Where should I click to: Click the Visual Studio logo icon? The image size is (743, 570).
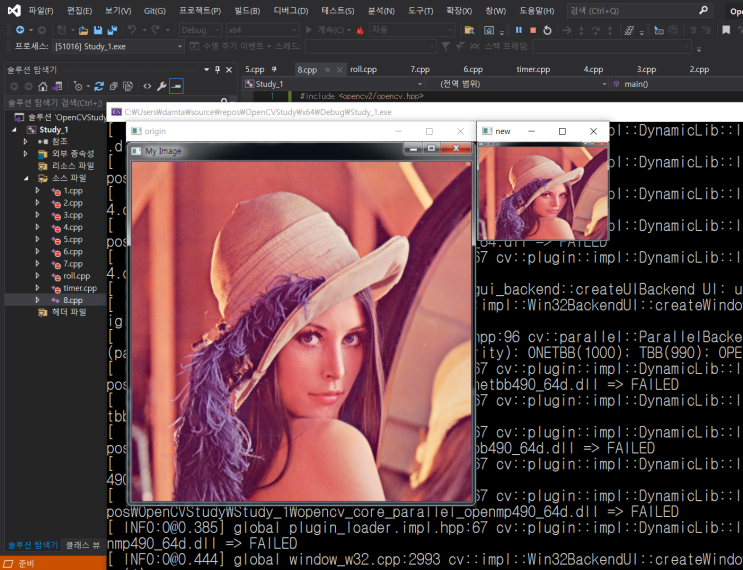pyautogui.click(x=14, y=10)
